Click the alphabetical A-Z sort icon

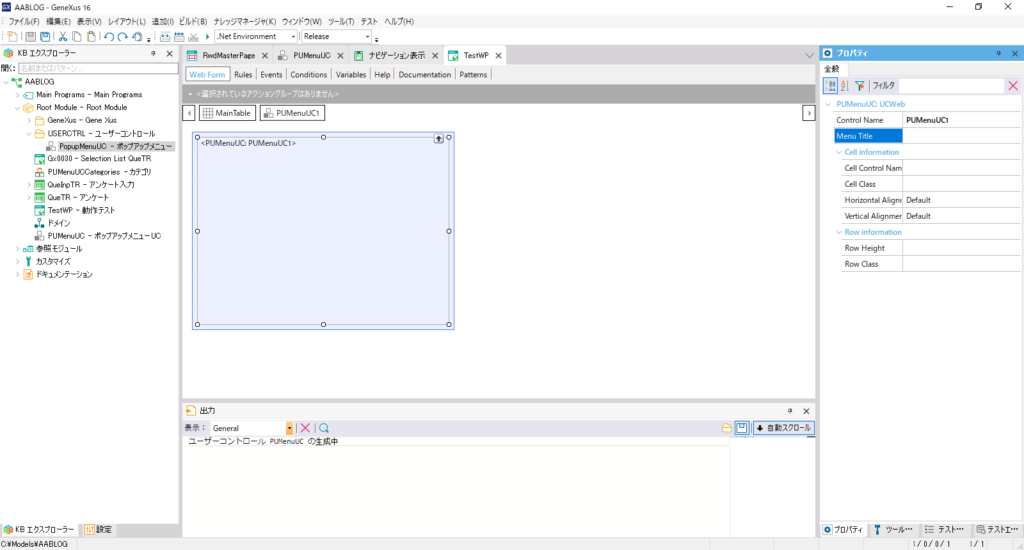pos(844,86)
